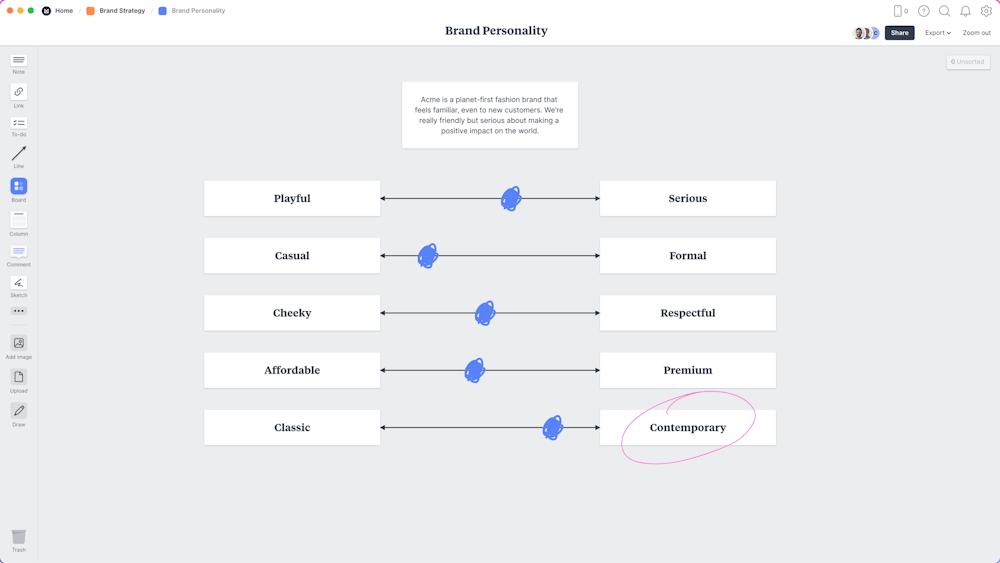Select the Draw pencil tool
The width and height of the screenshot is (1000, 563).
(18, 411)
